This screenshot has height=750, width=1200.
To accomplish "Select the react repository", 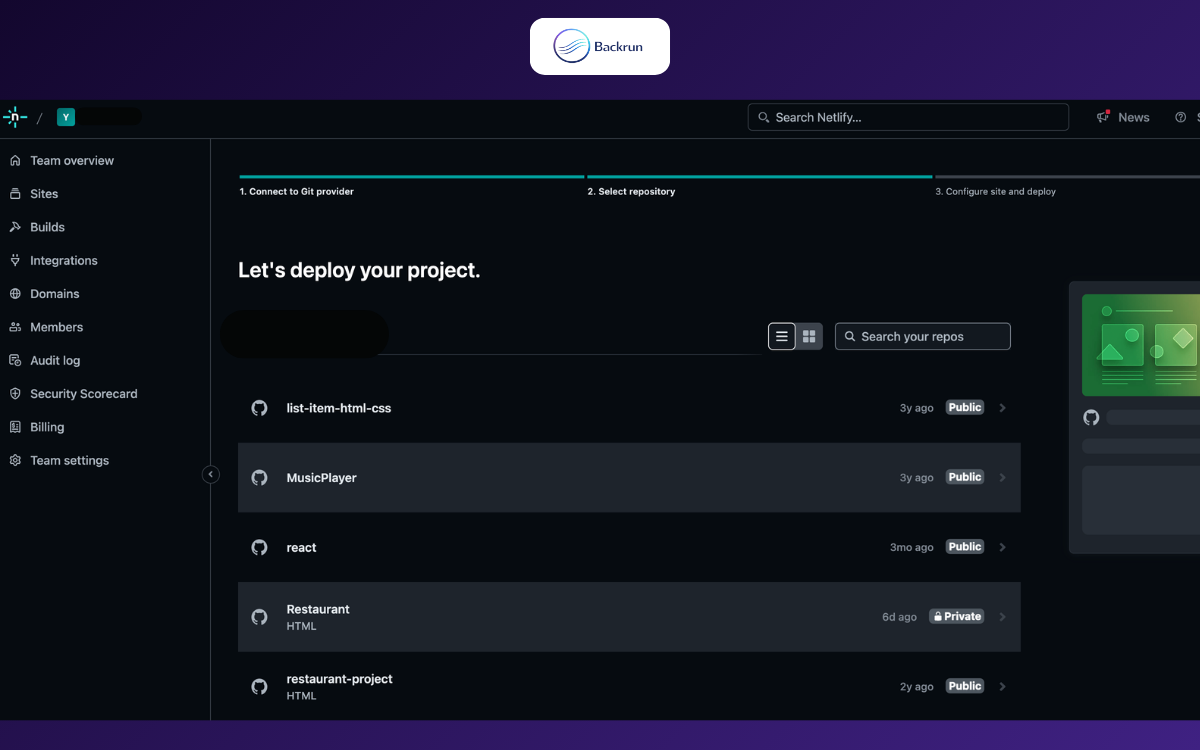I will (x=301, y=547).
